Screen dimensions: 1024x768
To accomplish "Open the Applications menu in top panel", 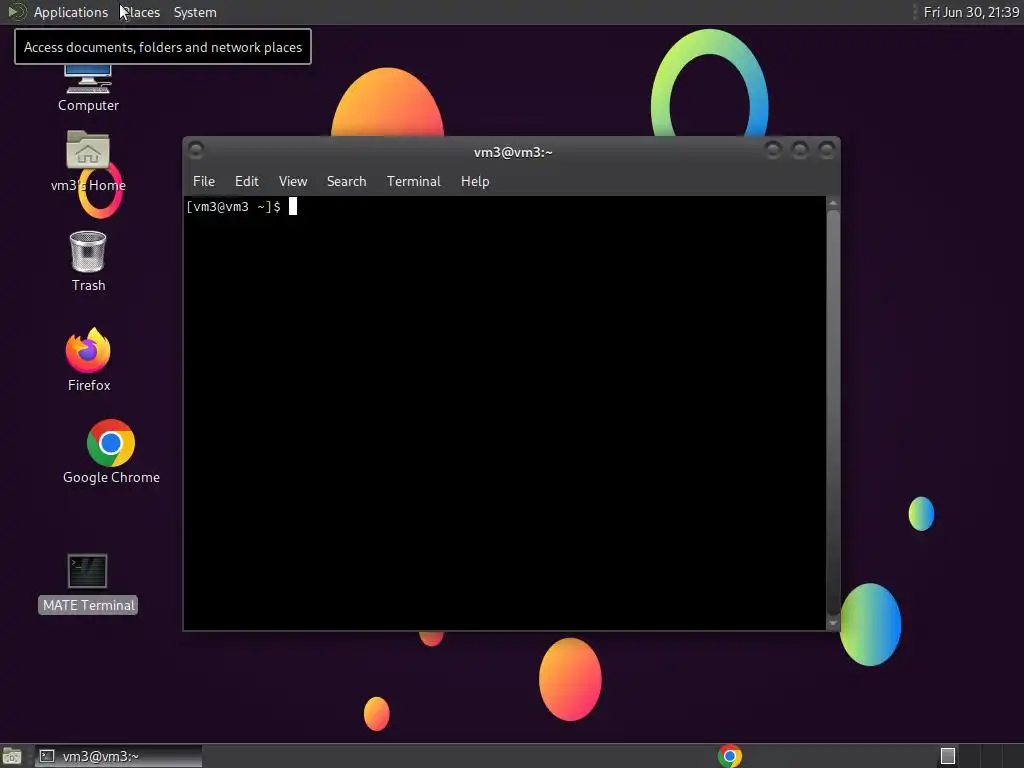I will click(71, 12).
